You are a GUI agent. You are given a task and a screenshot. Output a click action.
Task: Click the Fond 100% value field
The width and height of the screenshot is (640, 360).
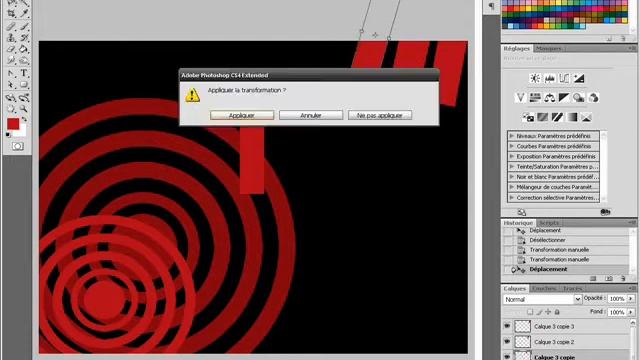coord(617,312)
